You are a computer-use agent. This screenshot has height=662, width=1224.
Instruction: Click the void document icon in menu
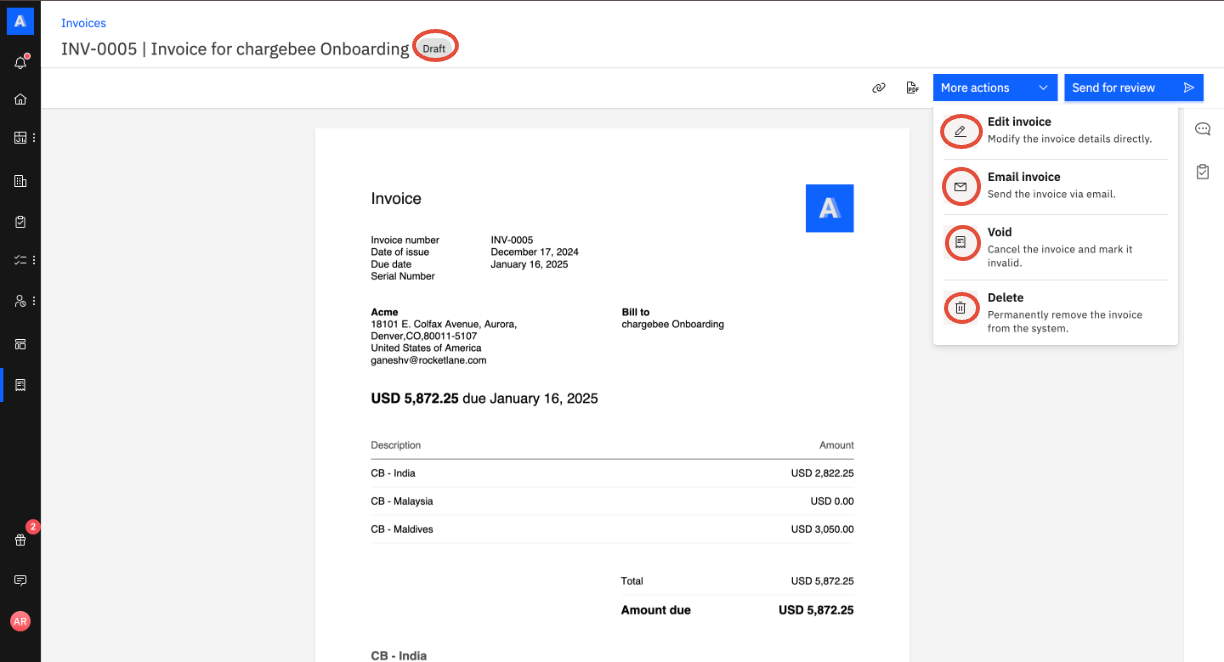[x=960, y=243]
